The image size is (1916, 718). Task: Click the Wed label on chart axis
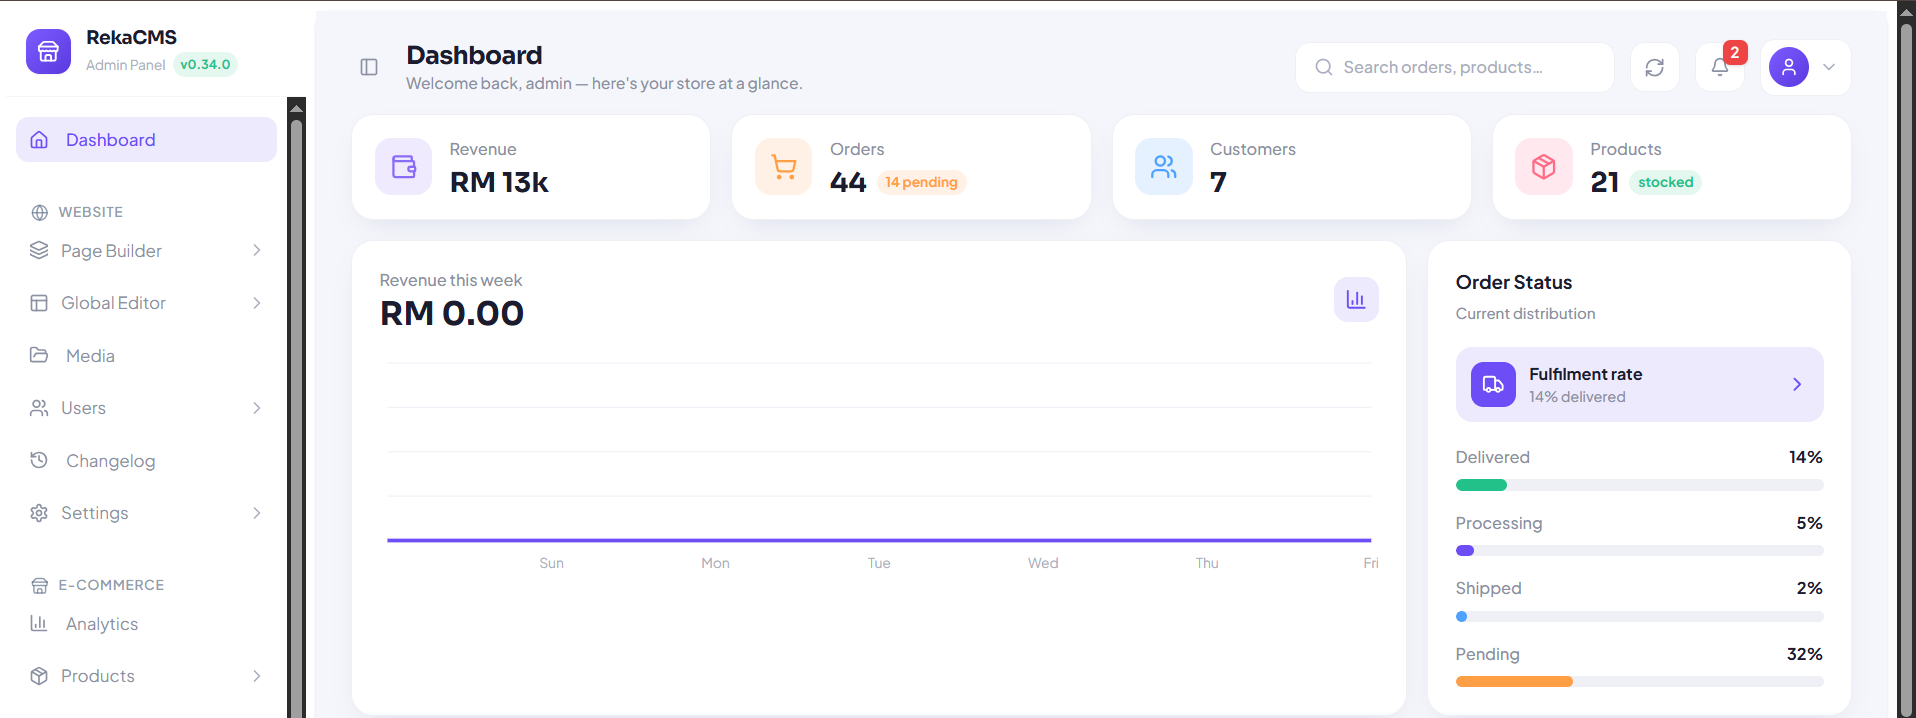1043,563
